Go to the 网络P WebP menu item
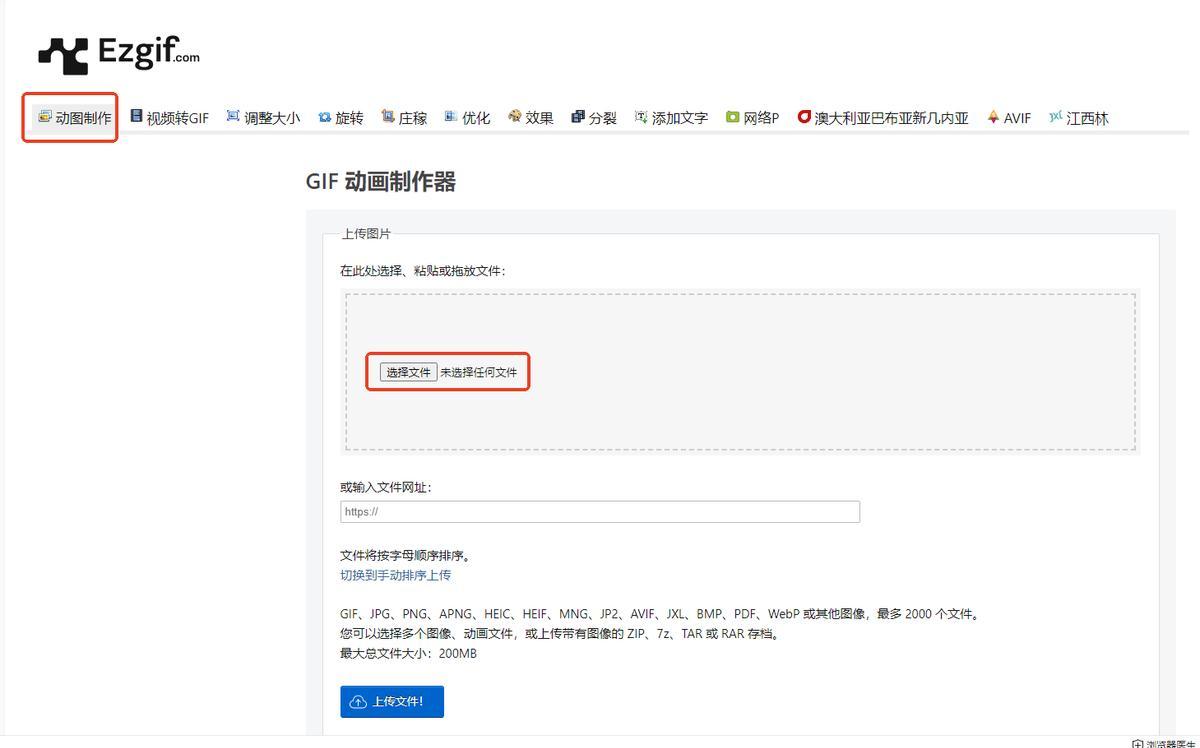 (x=752, y=118)
